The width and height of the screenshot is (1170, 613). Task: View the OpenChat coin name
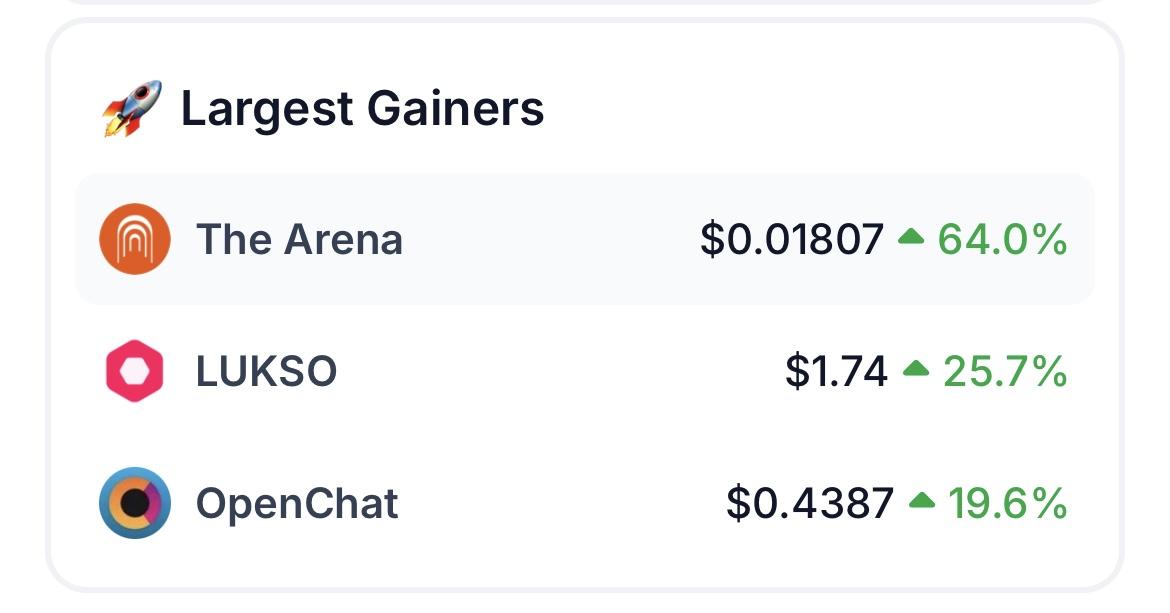click(x=297, y=503)
